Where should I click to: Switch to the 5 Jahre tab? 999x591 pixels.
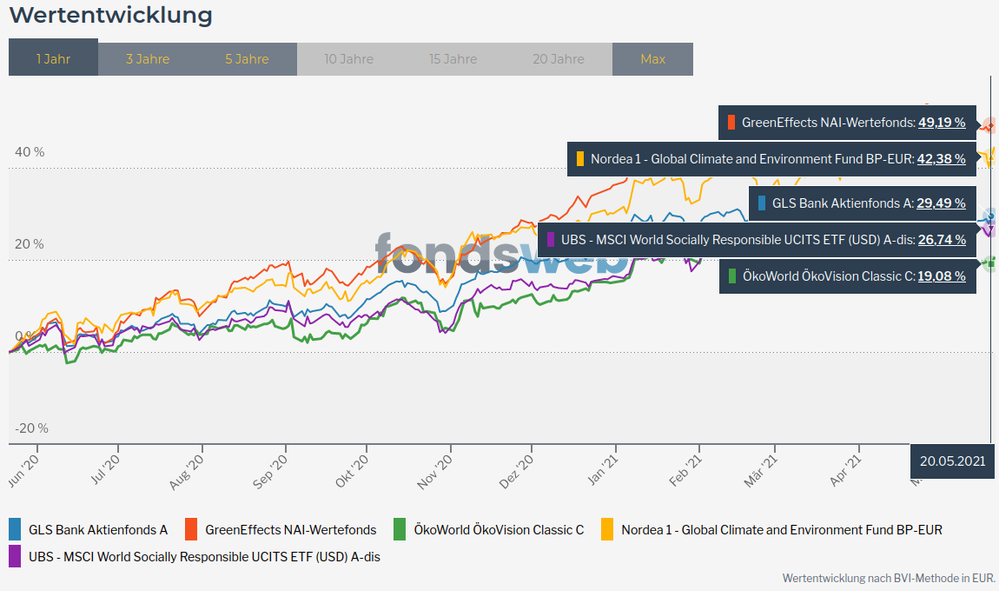tap(247, 59)
